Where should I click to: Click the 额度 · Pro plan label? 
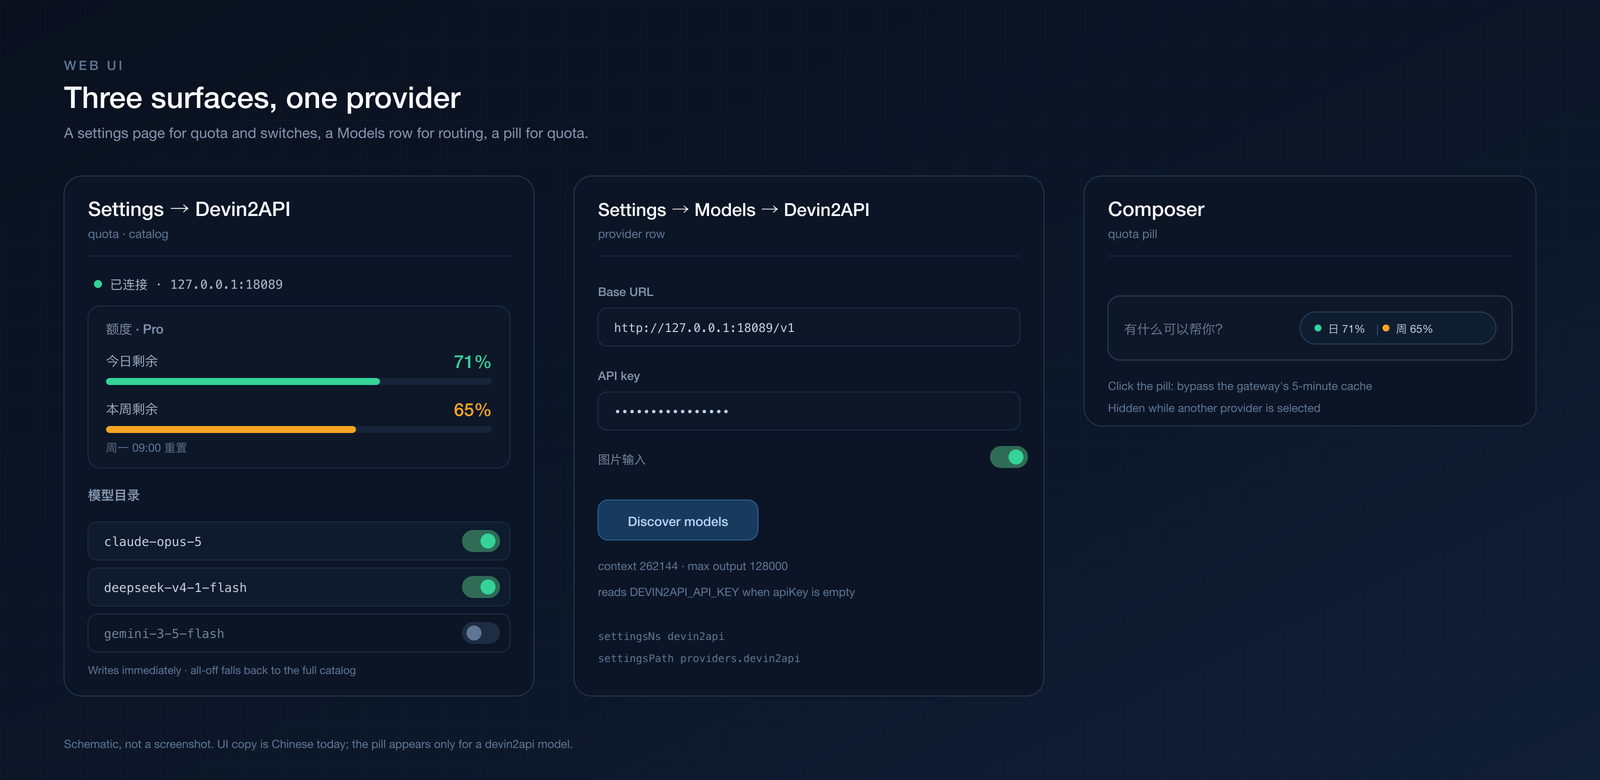(135, 329)
